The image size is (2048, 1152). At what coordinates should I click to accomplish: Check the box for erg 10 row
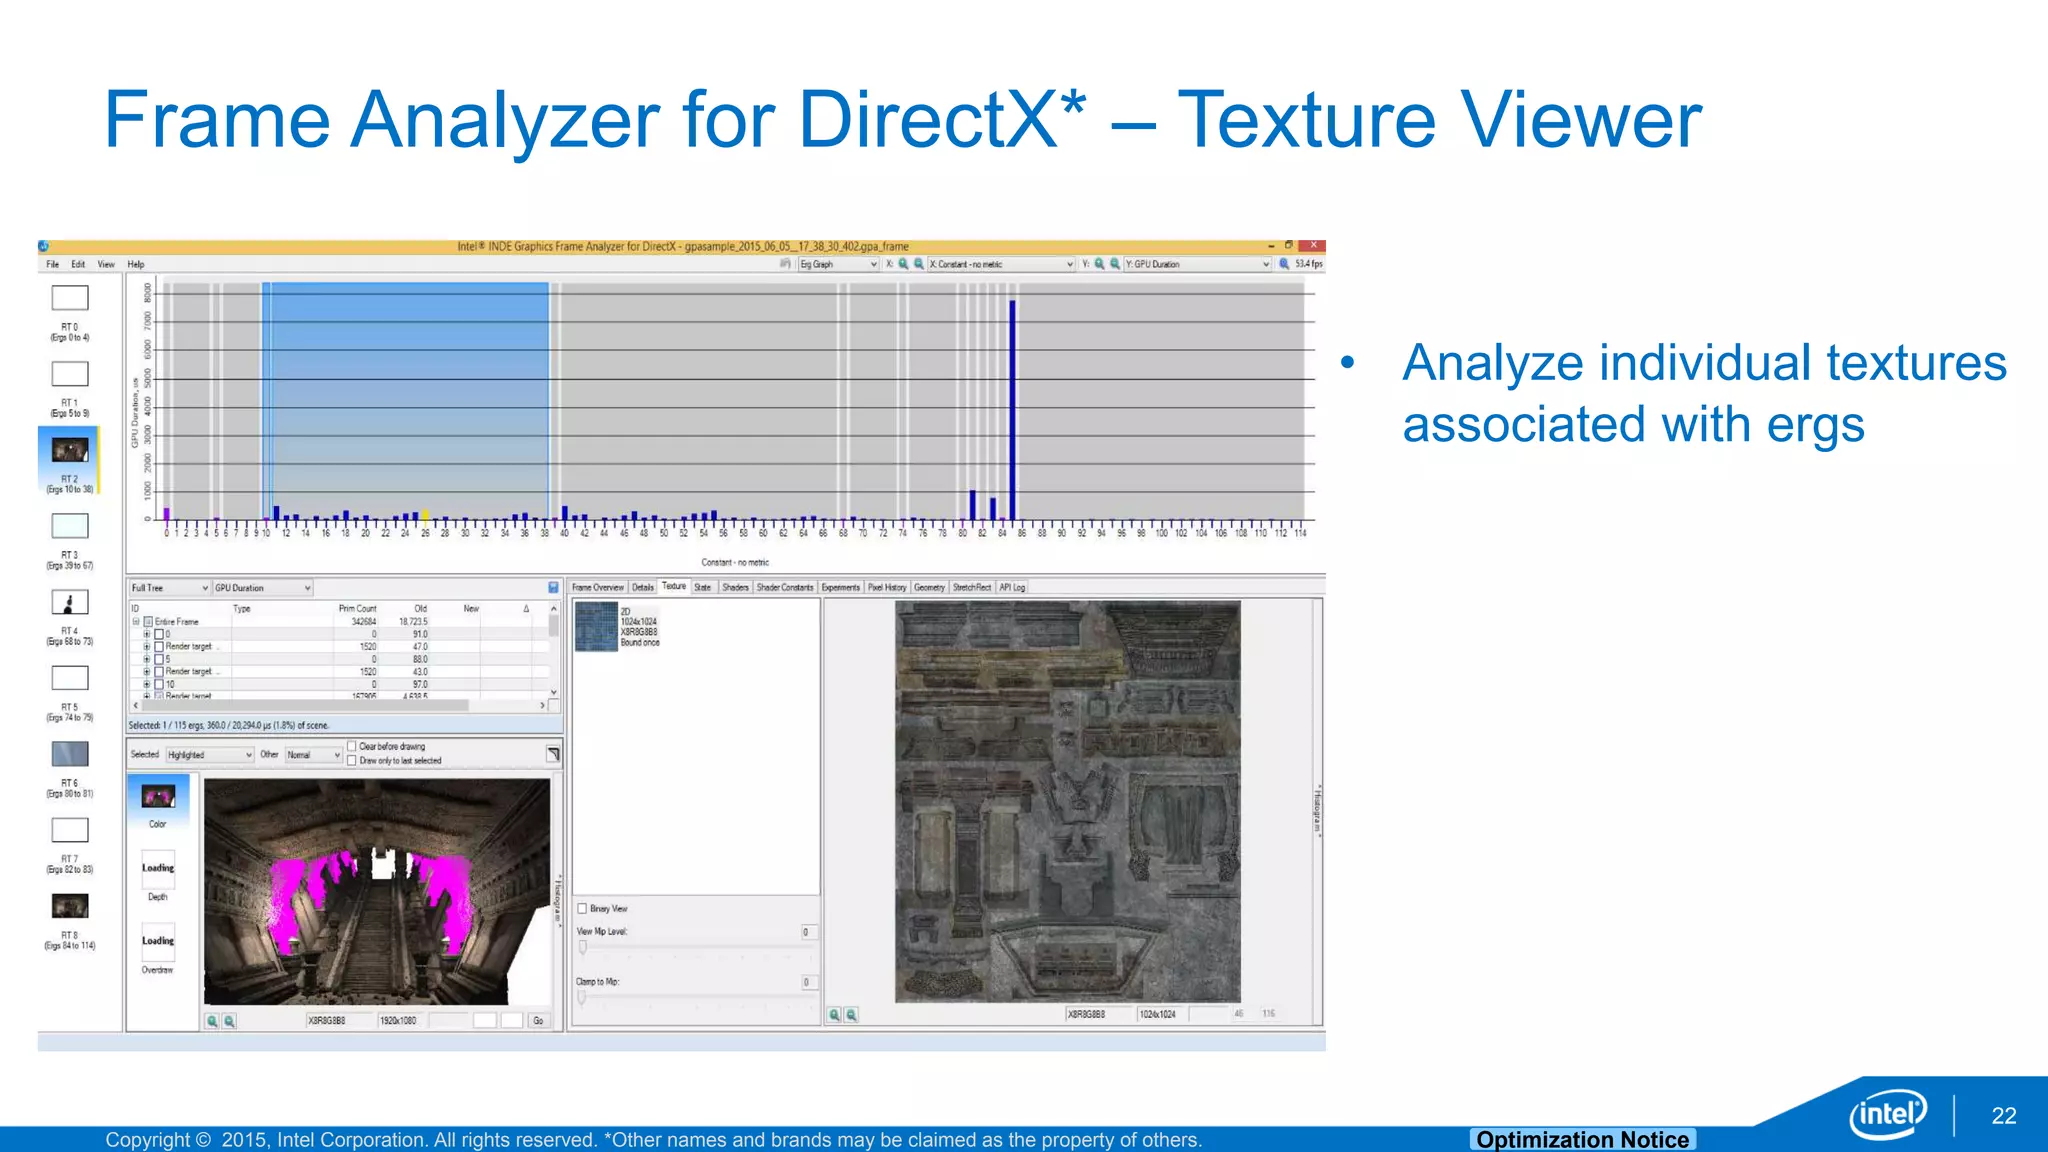pos(159,685)
